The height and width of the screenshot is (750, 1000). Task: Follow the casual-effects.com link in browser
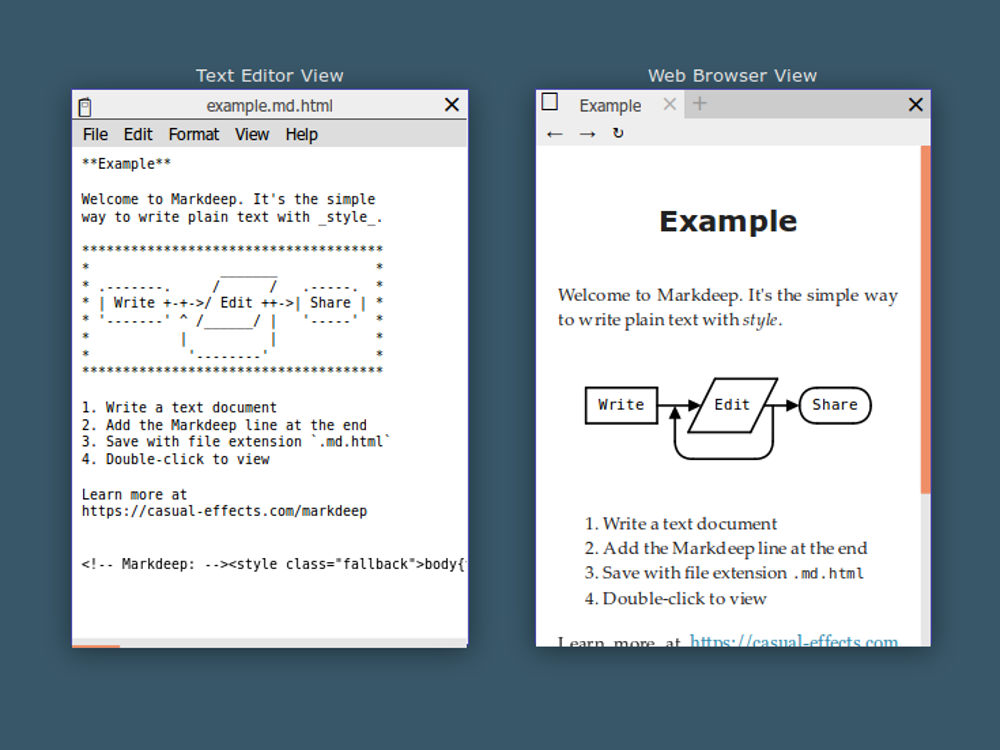pos(794,641)
